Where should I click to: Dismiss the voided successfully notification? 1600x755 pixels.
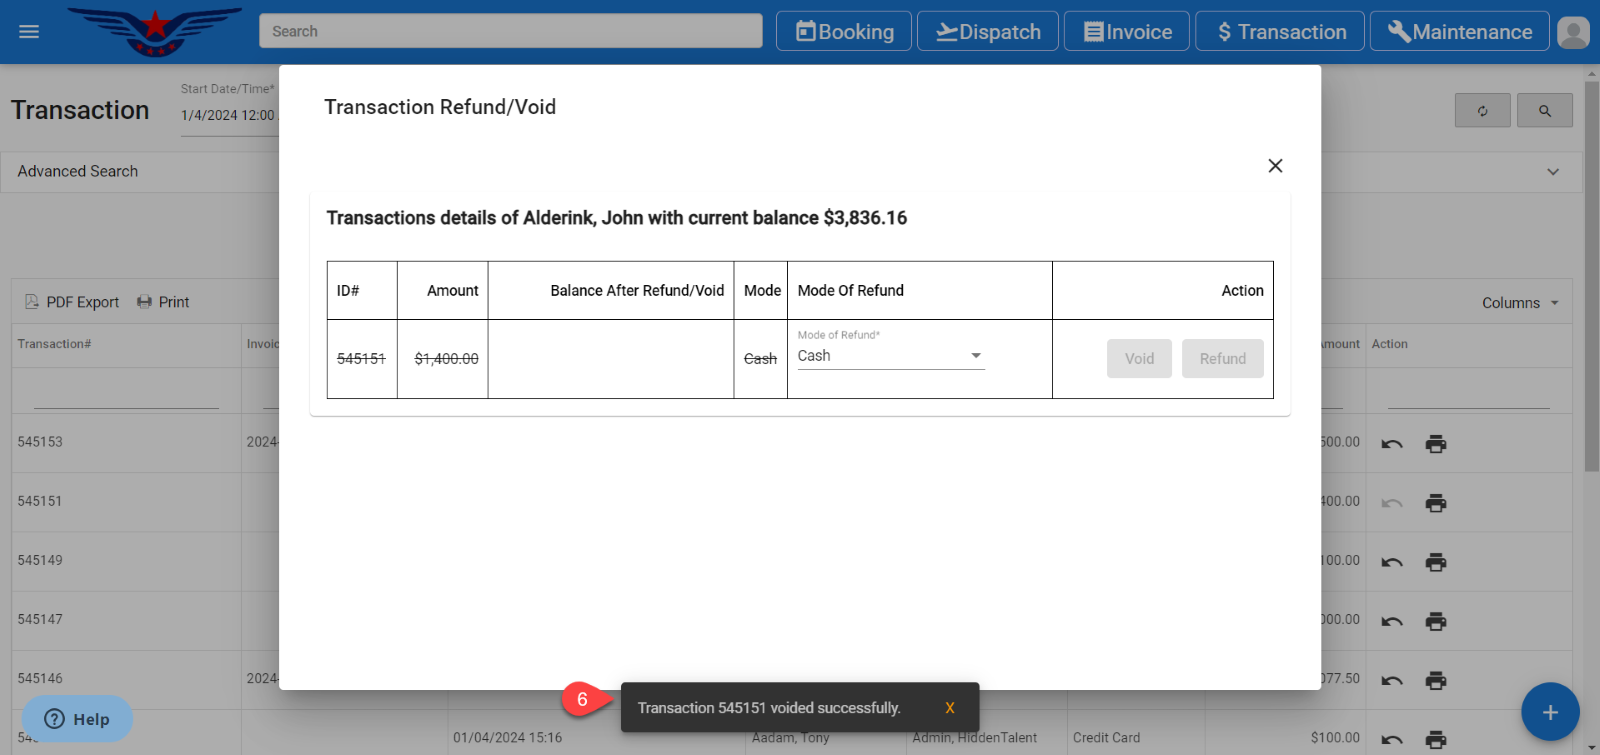click(949, 708)
